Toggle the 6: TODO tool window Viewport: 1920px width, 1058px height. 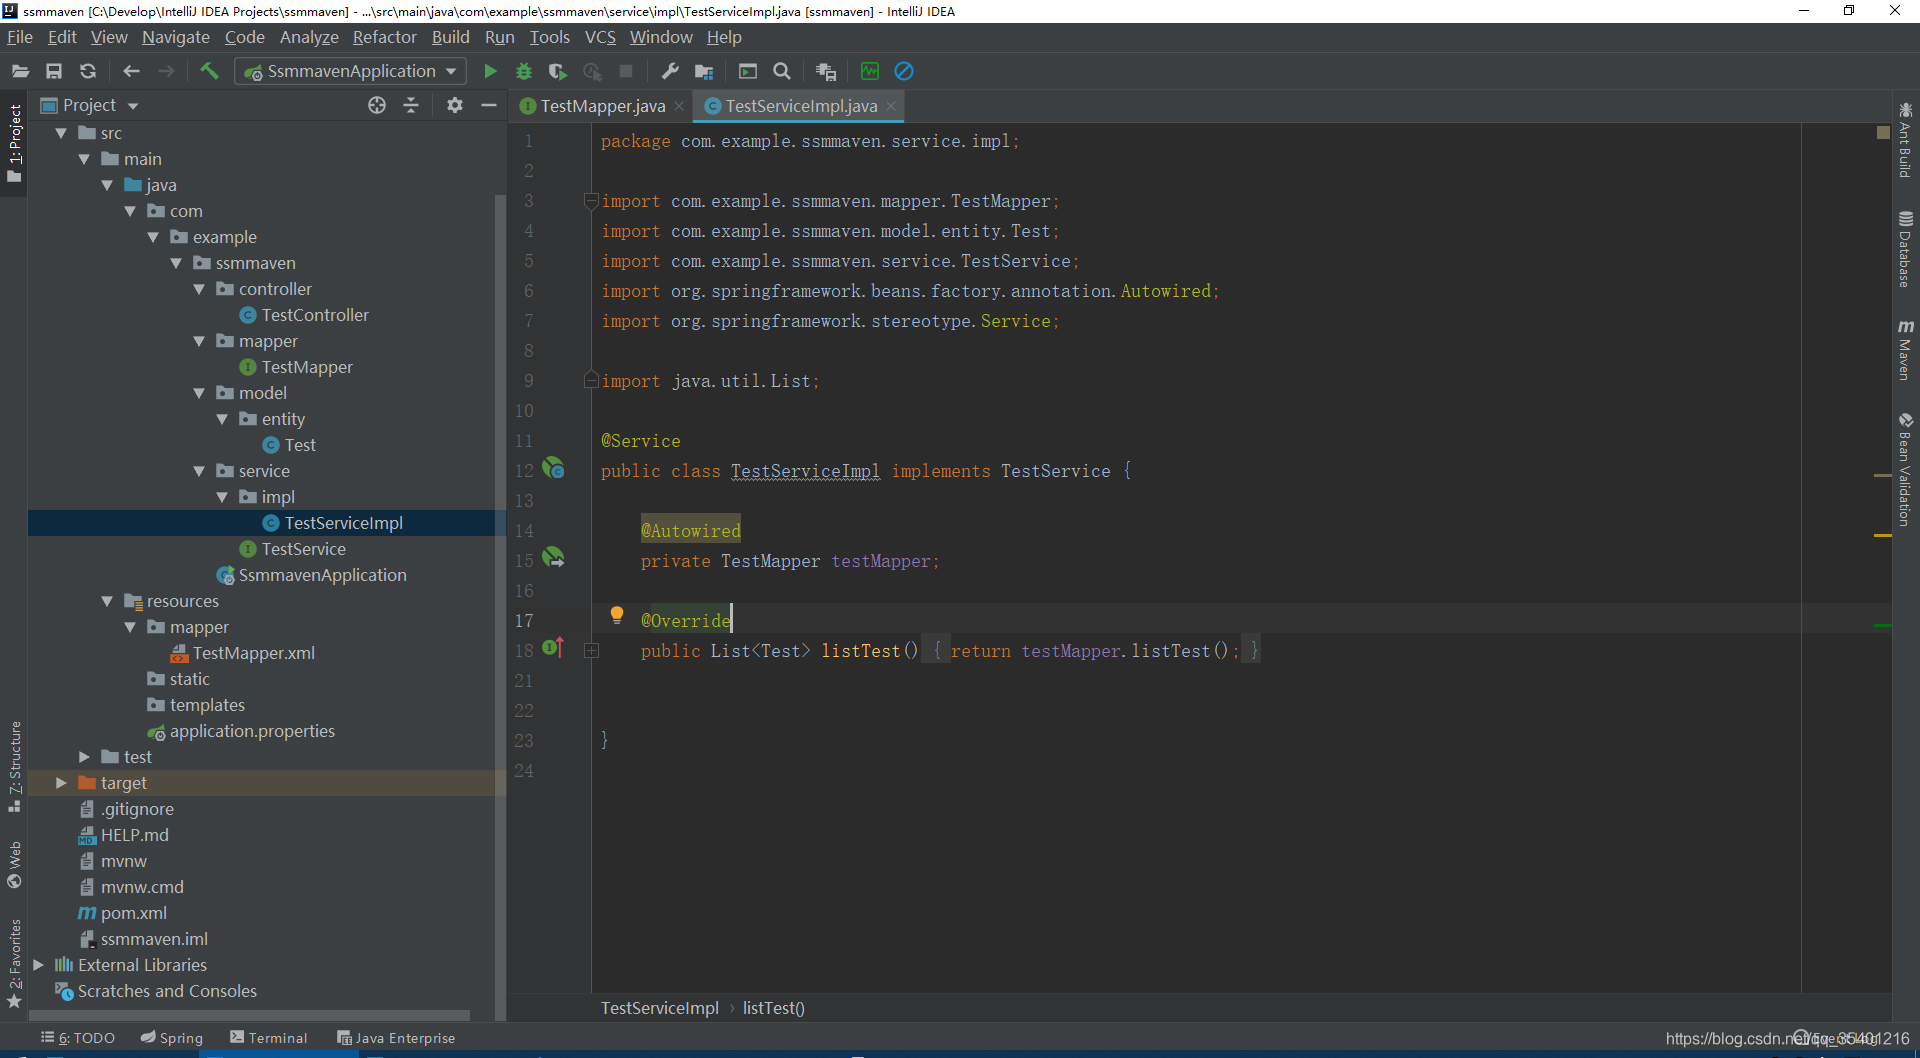click(78, 1038)
